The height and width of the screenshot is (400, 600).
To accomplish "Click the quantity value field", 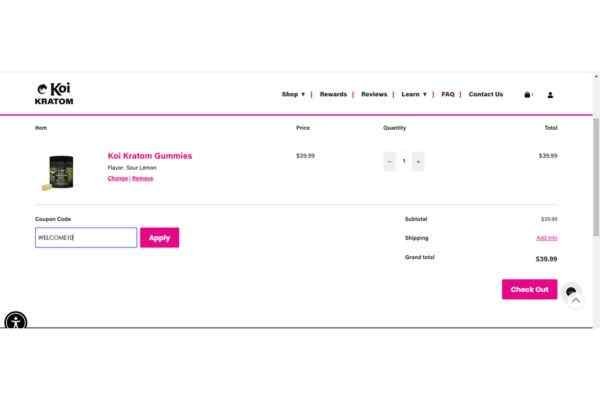I will click(x=404, y=161).
